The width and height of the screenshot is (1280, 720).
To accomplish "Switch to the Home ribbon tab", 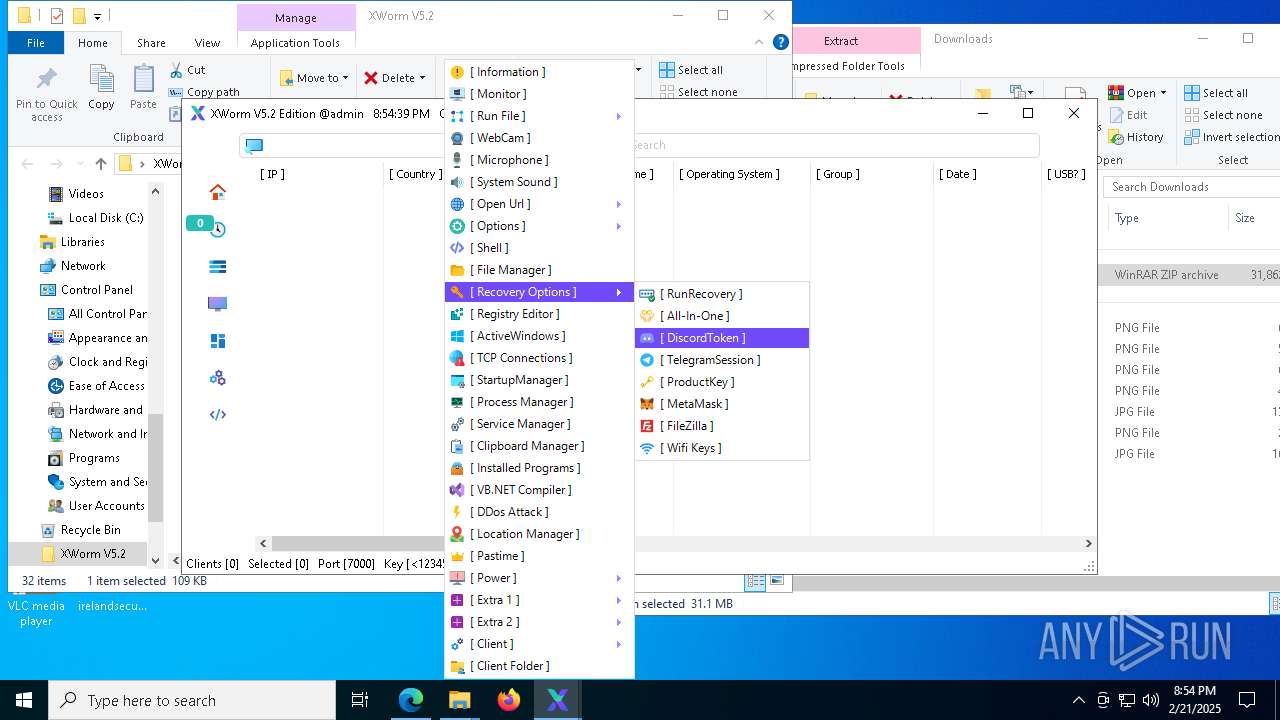I will point(92,43).
